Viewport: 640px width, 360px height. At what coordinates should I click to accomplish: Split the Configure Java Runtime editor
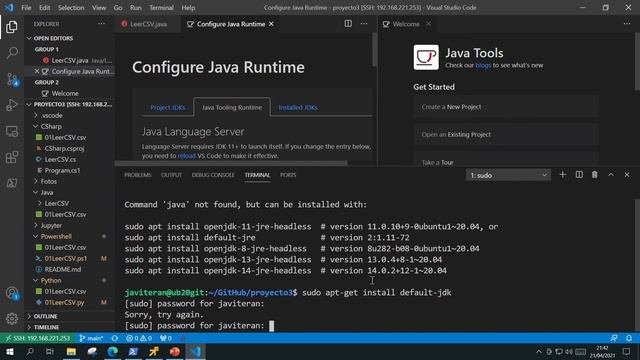[348, 24]
